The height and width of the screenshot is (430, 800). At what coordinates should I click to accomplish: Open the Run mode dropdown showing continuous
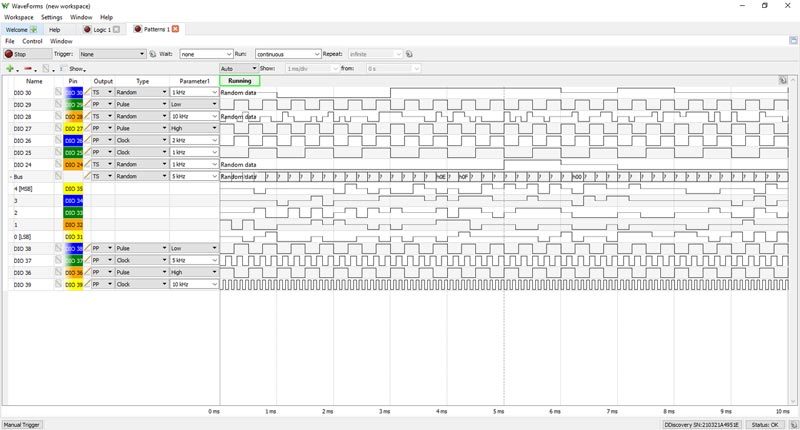[285, 54]
